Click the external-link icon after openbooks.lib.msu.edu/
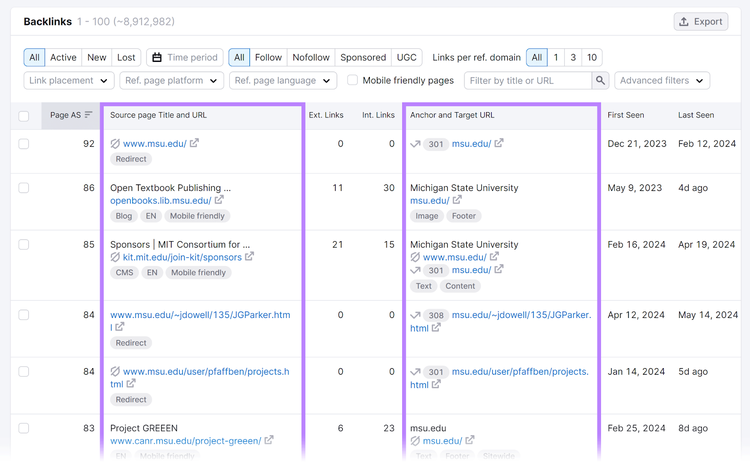This screenshot has width=750, height=462. (219, 200)
